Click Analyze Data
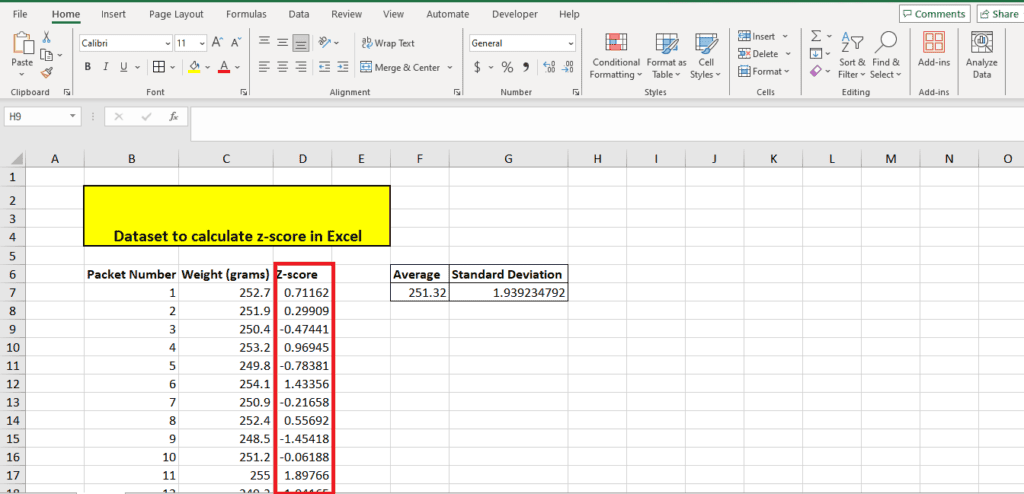Screen dimensions: 1024x494 982,56
